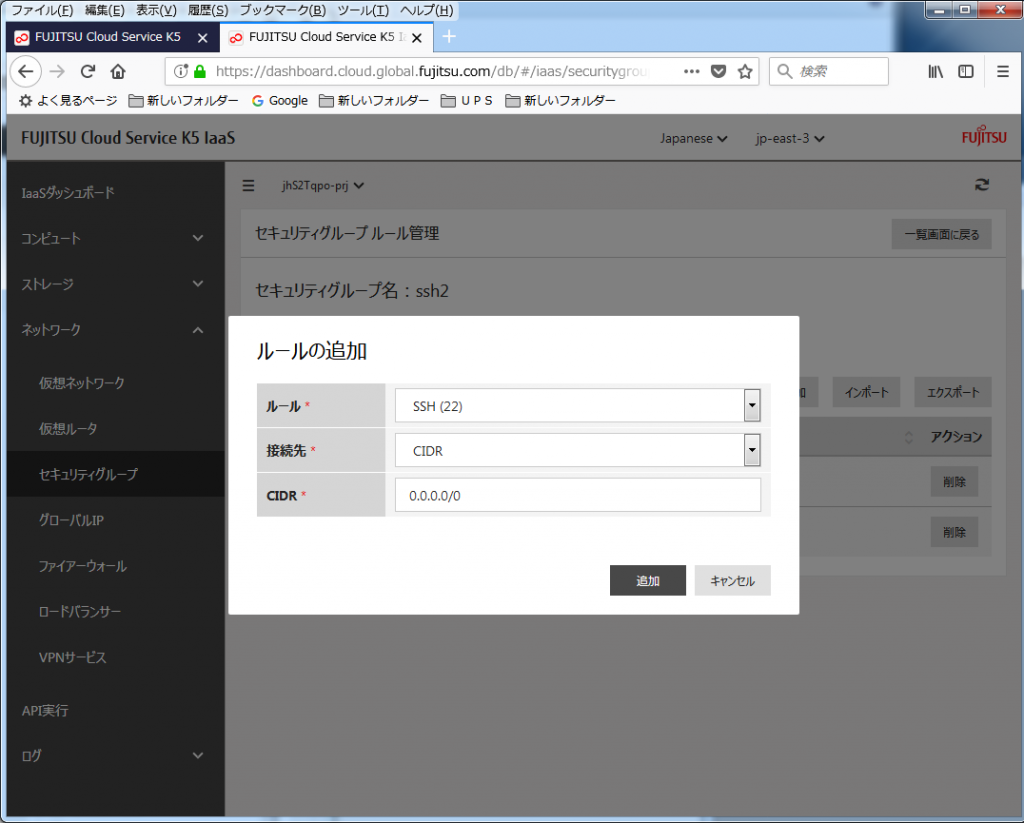Click the 一覧画面に戻る button
This screenshot has width=1024, height=823.
[x=942, y=234]
